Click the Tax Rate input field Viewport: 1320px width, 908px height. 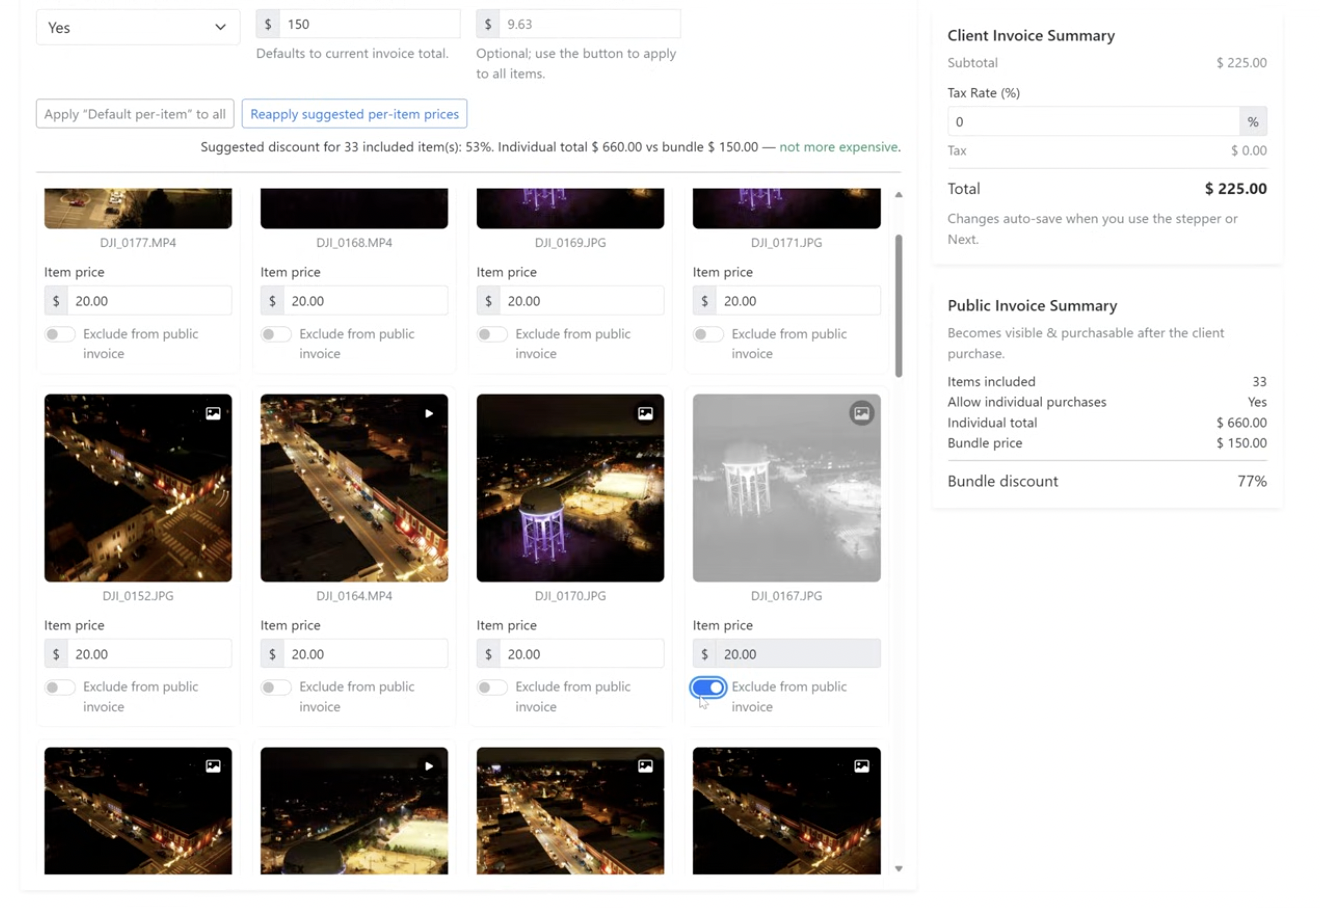[1092, 122]
